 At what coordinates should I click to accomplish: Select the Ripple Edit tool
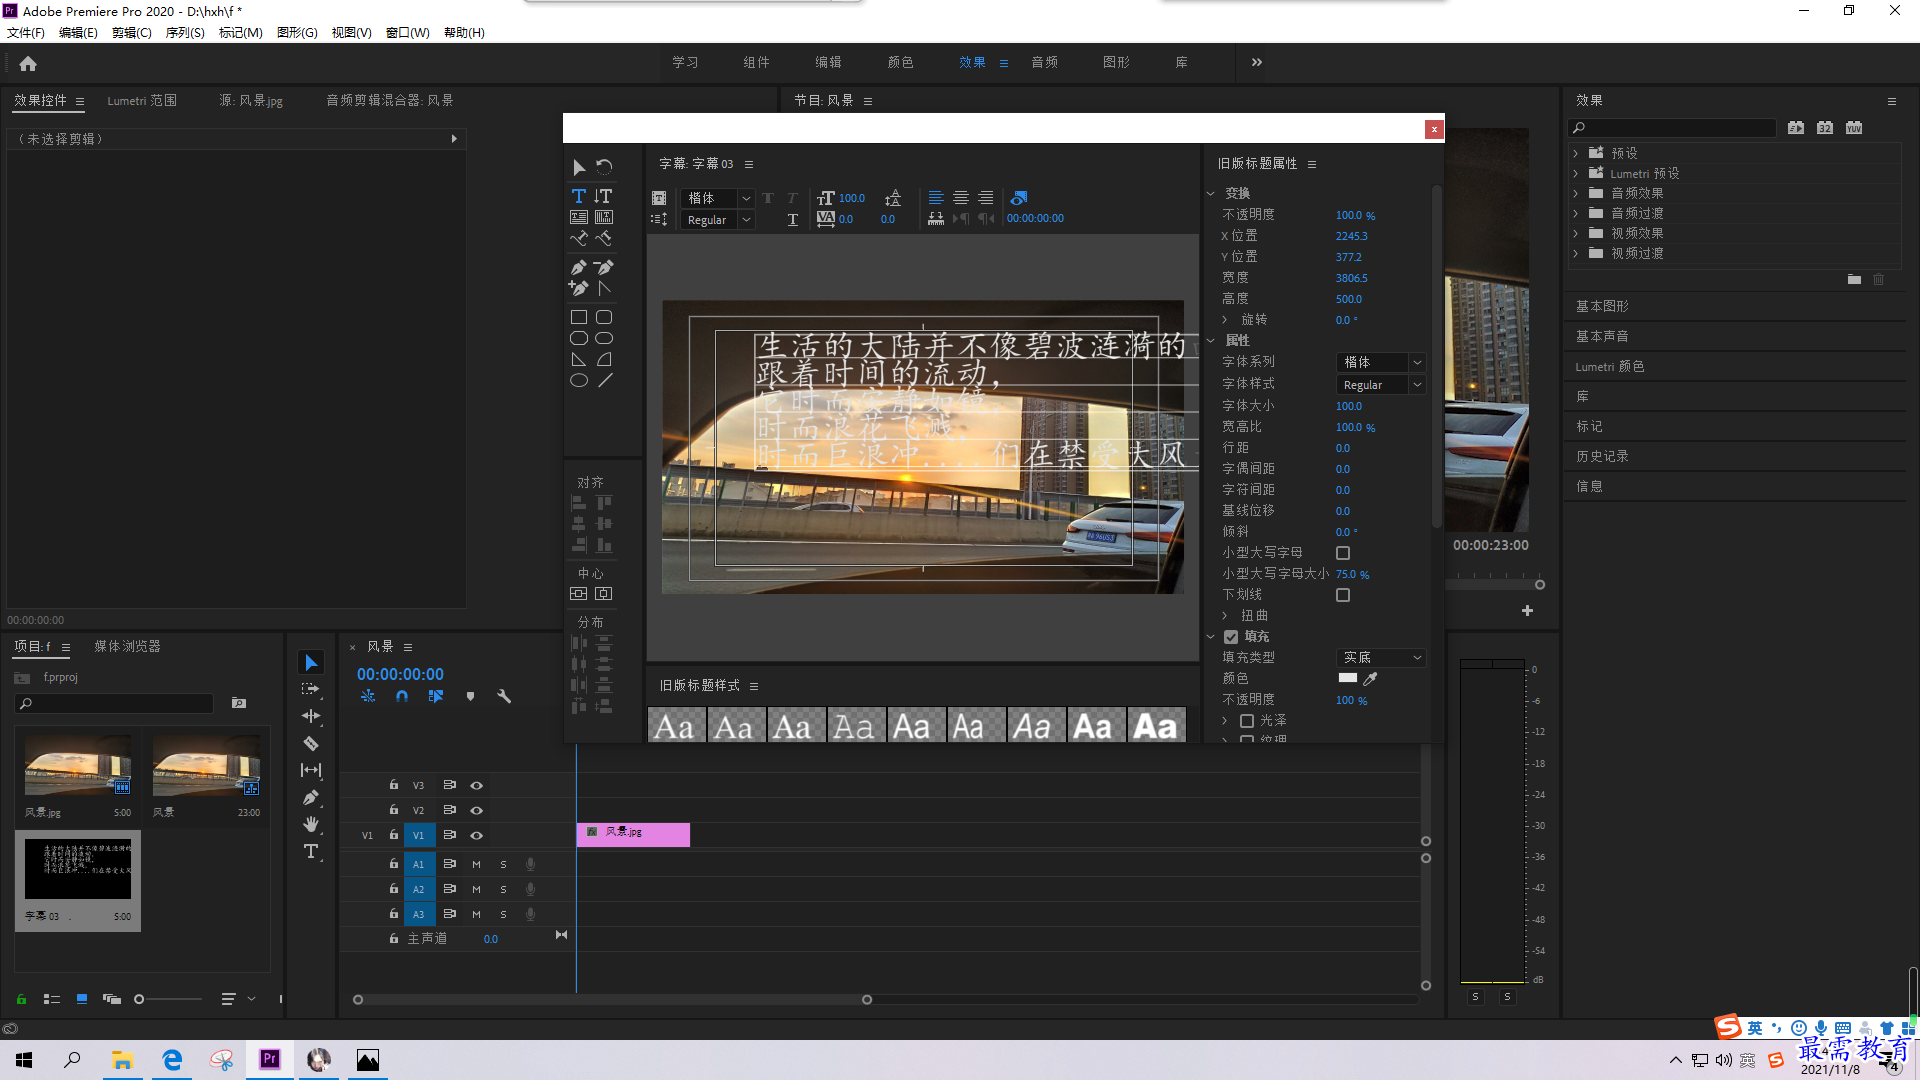[x=311, y=716]
